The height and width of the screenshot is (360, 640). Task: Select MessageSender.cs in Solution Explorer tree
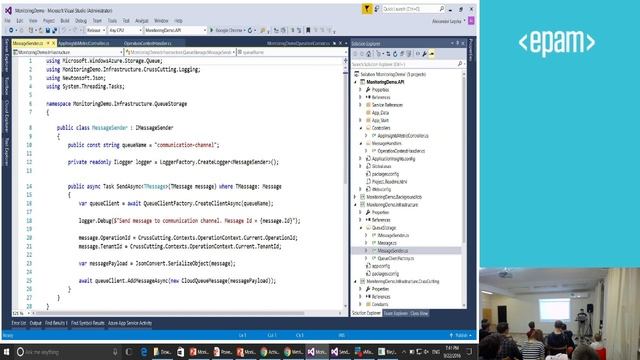tap(393, 251)
